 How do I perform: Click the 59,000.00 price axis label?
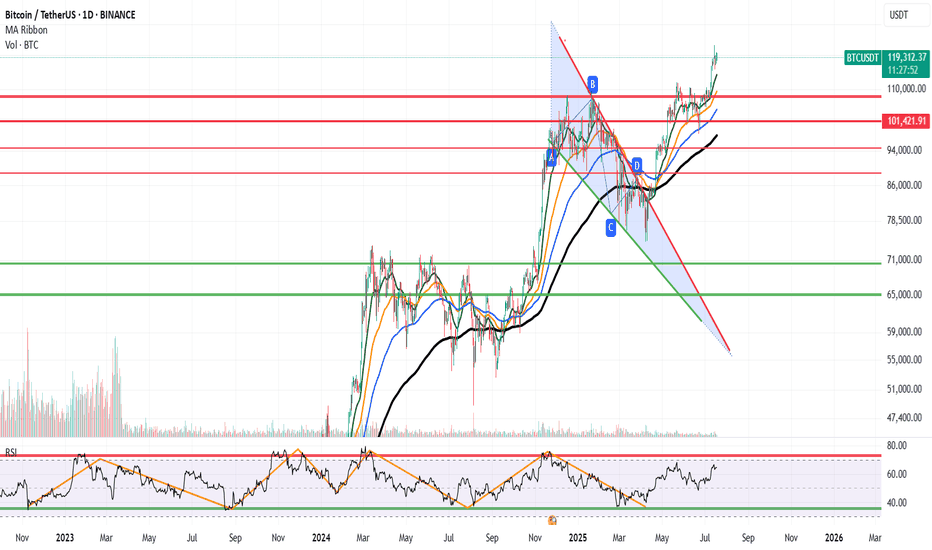pos(905,332)
